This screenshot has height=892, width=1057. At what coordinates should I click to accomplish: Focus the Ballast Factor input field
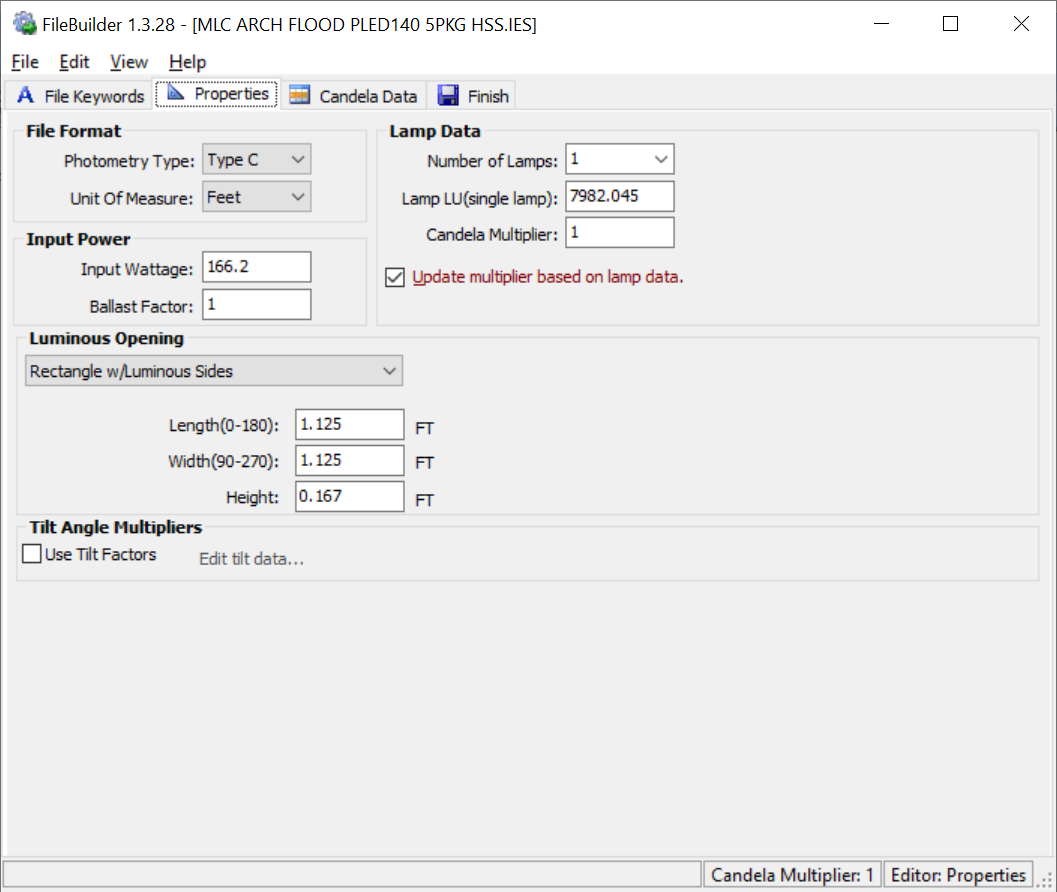click(256, 304)
